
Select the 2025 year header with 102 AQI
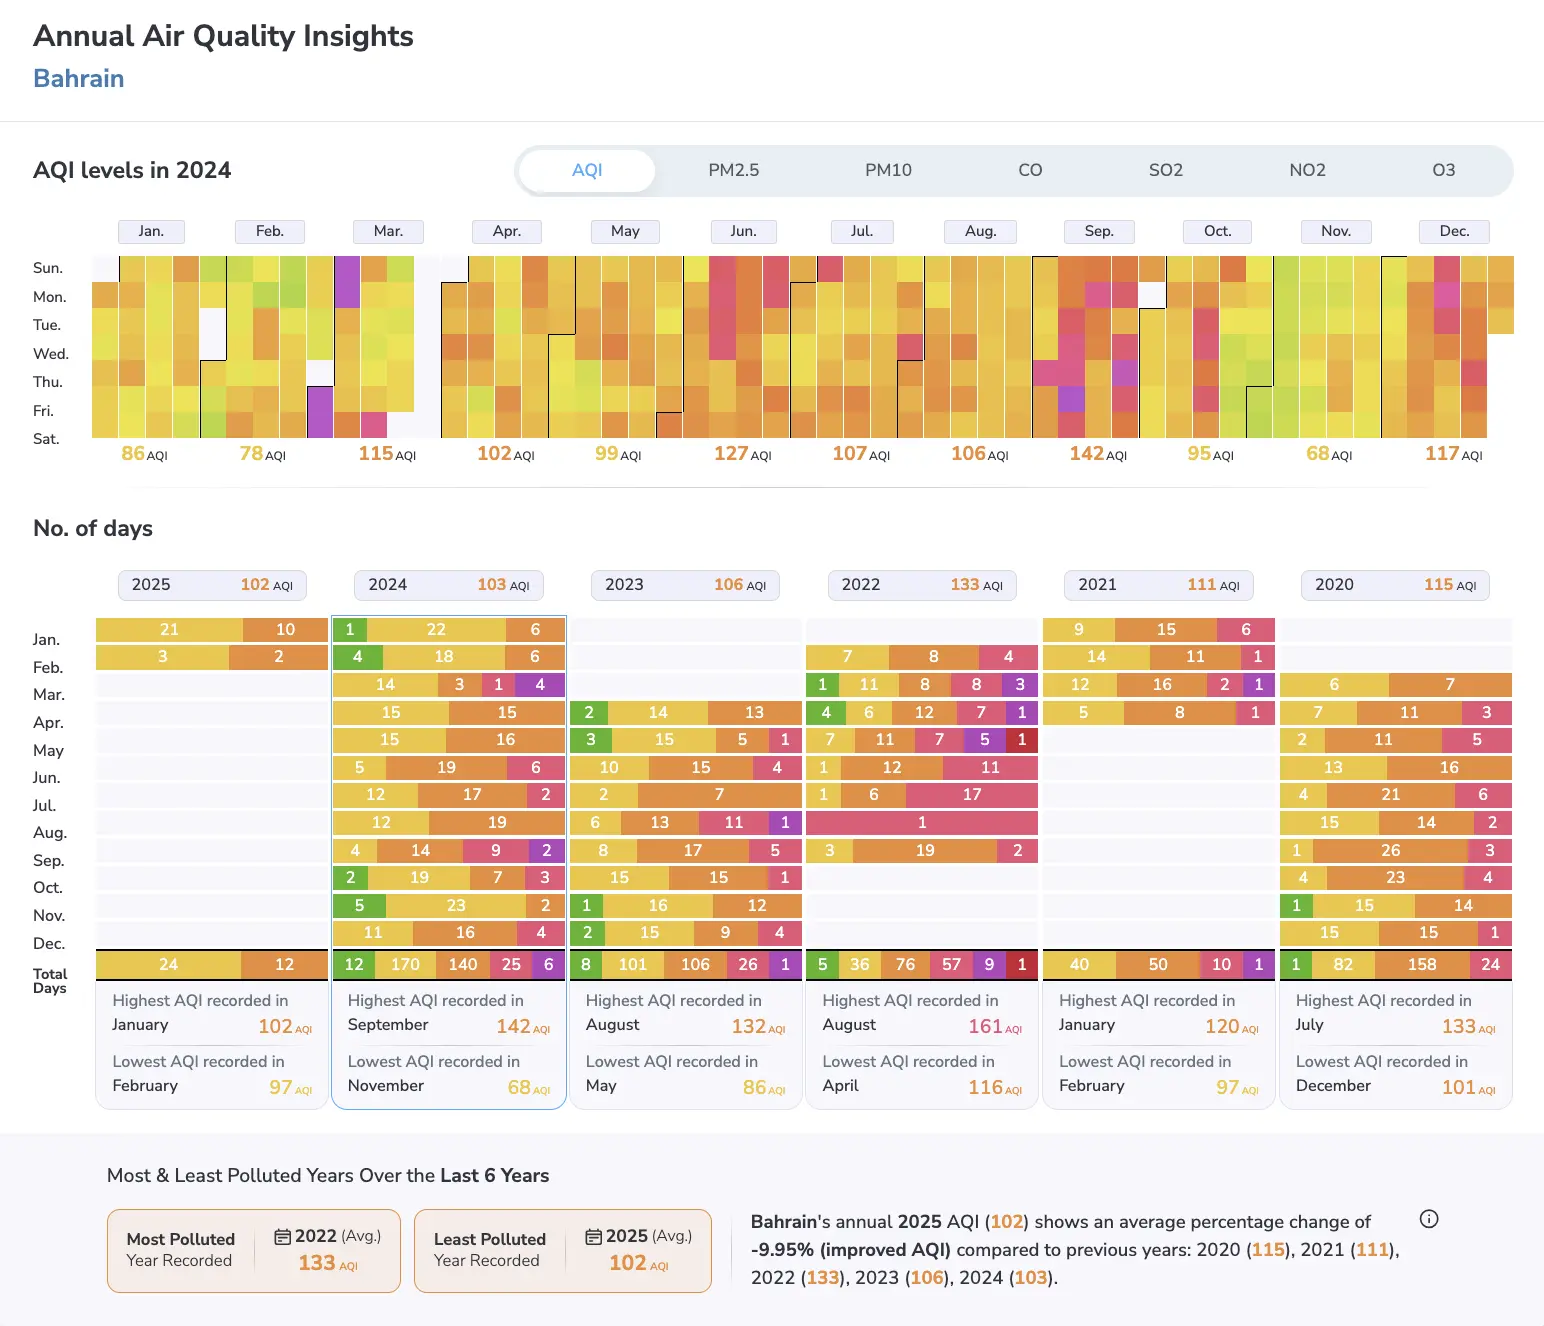pyautogui.click(x=212, y=585)
